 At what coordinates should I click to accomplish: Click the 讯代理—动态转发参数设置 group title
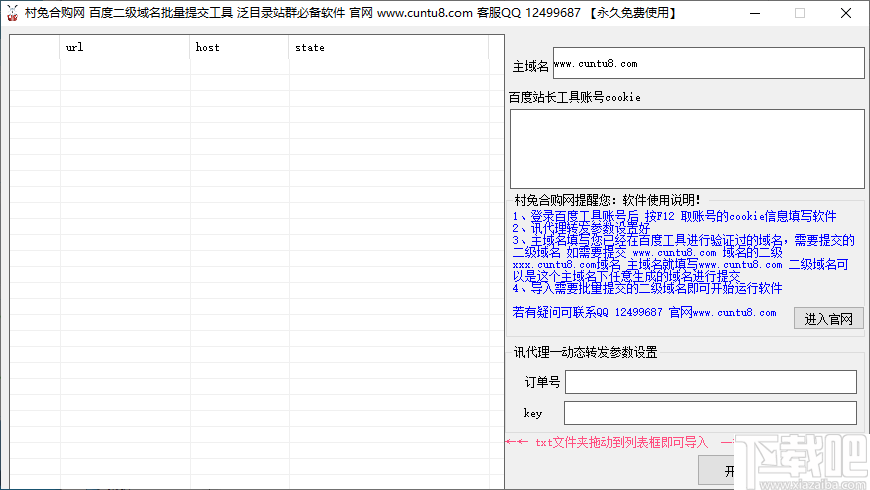point(585,352)
